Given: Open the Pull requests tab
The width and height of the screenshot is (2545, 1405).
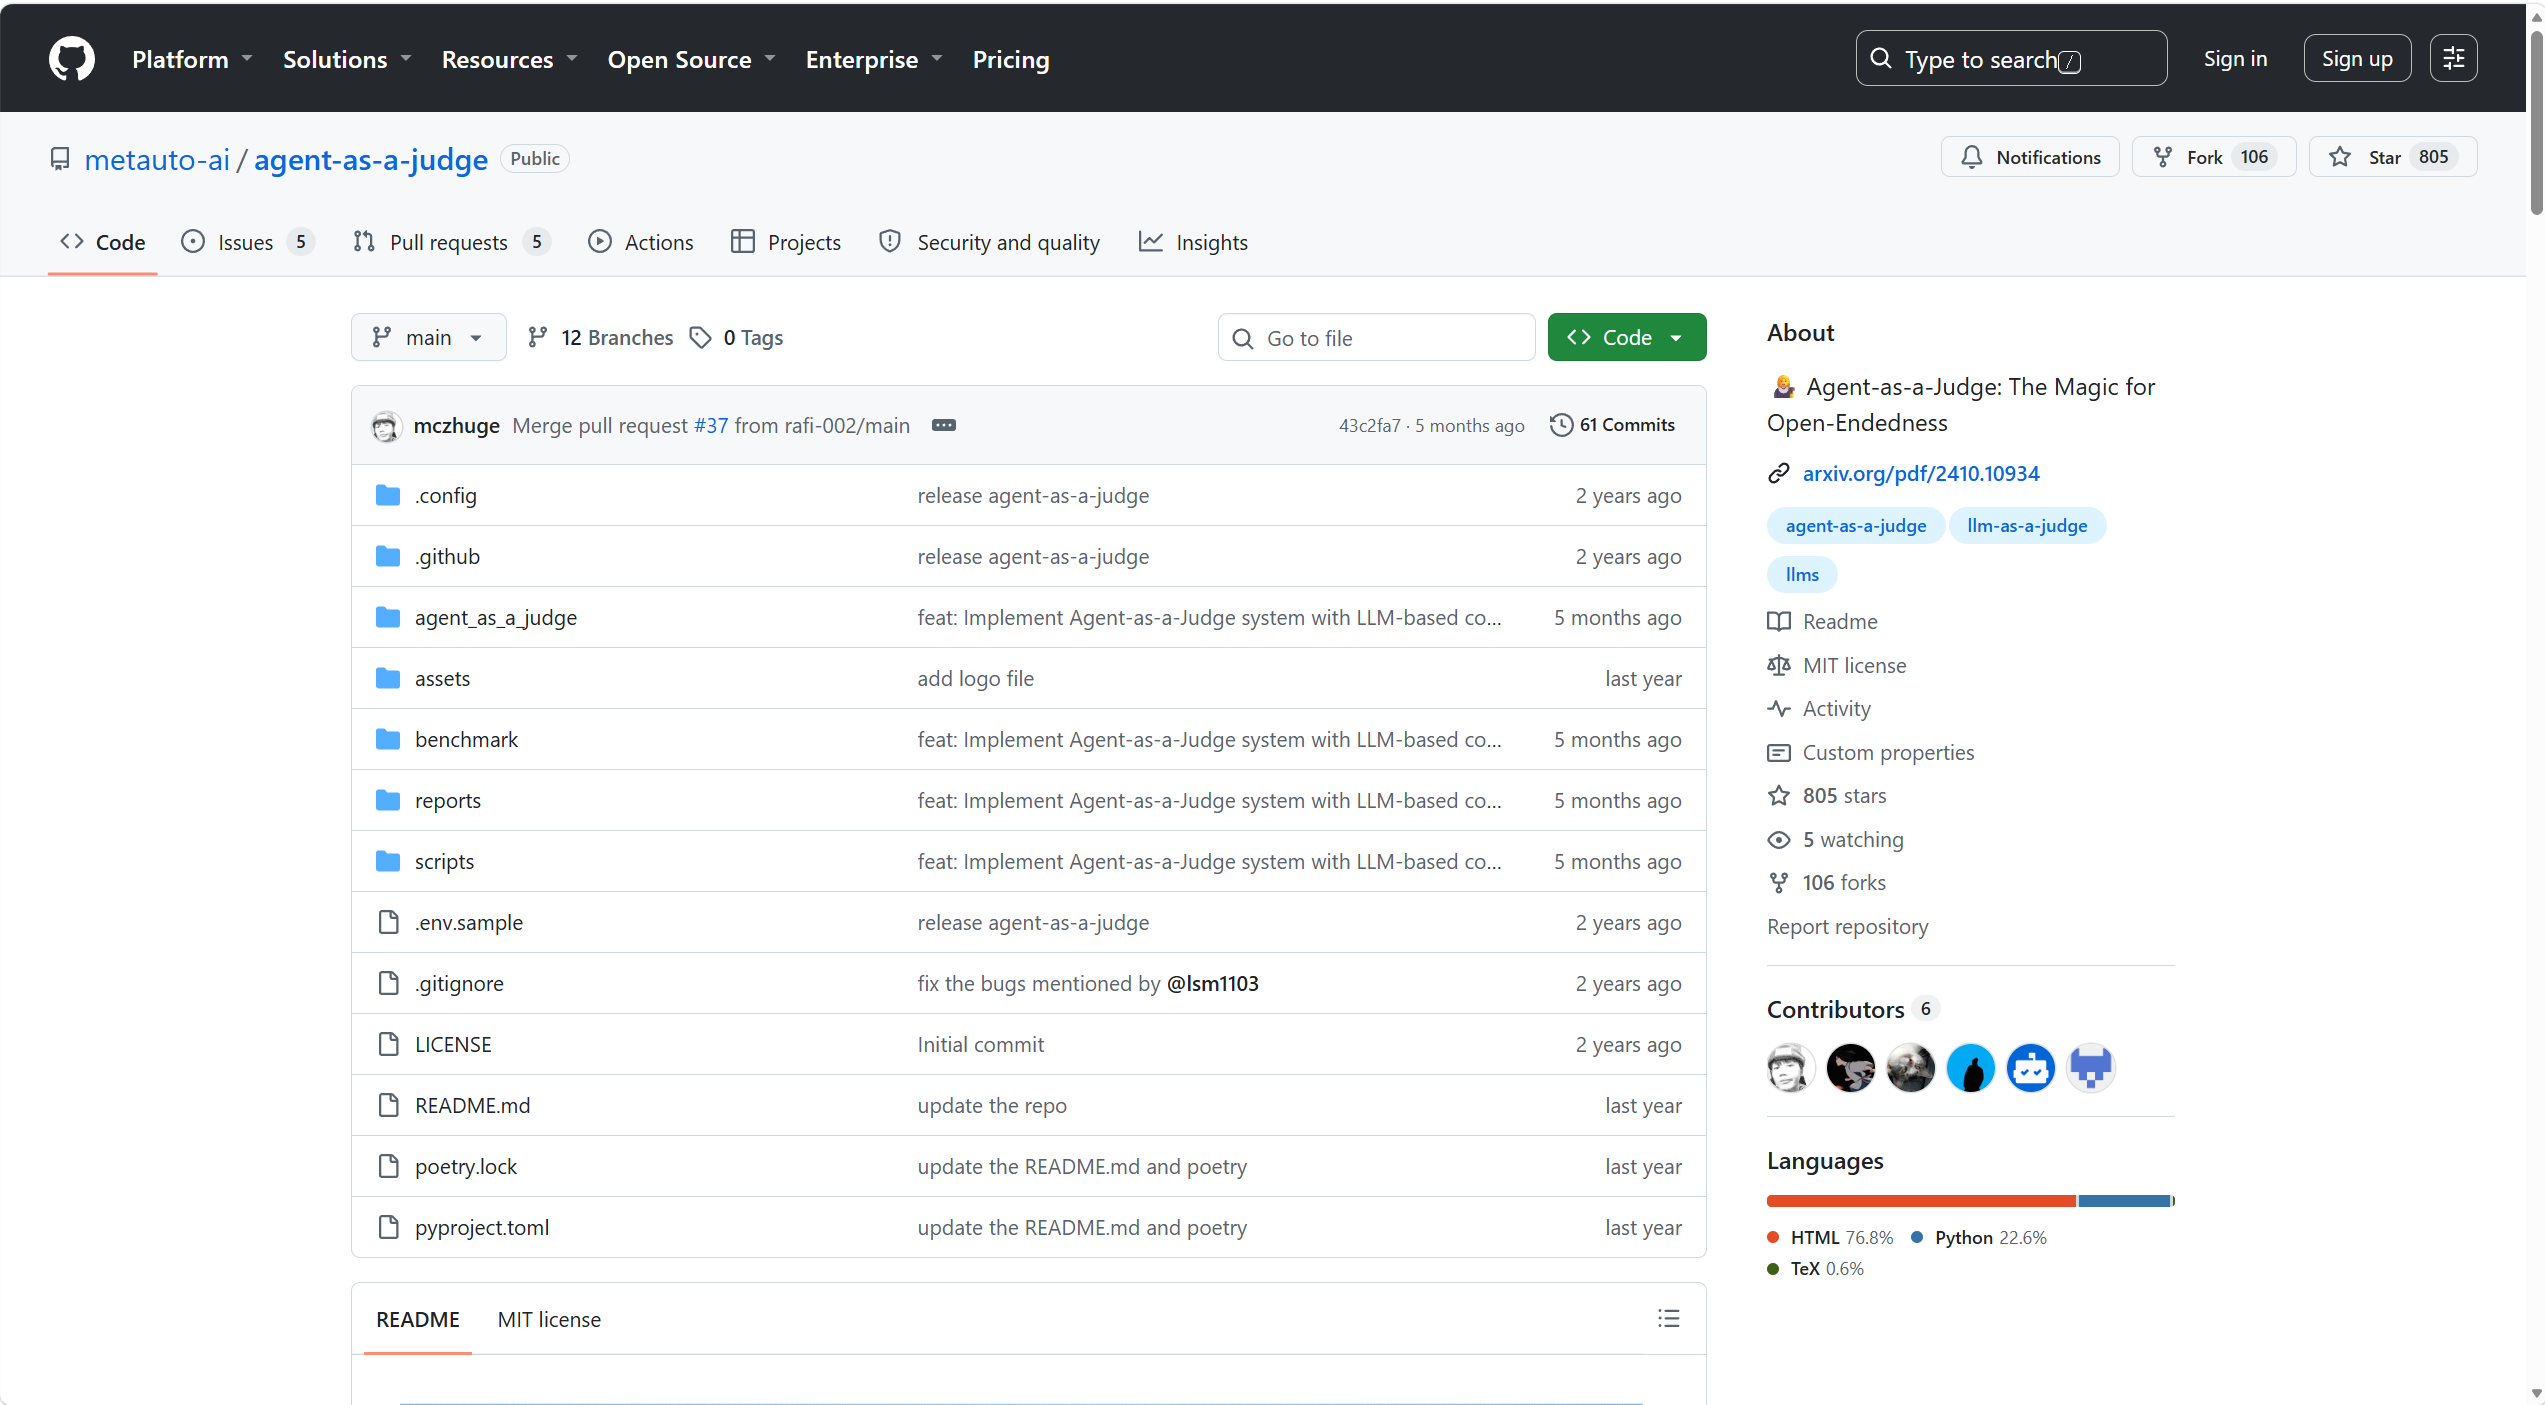Looking at the screenshot, I should tap(452, 243).
